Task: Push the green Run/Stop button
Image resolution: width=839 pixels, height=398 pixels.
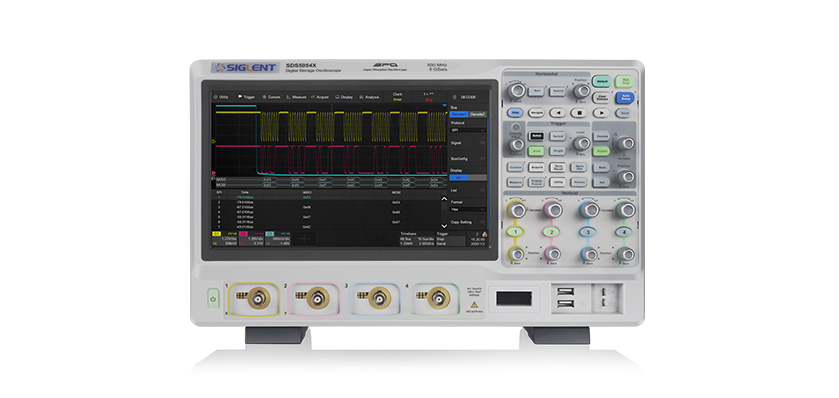Action: 624,81
